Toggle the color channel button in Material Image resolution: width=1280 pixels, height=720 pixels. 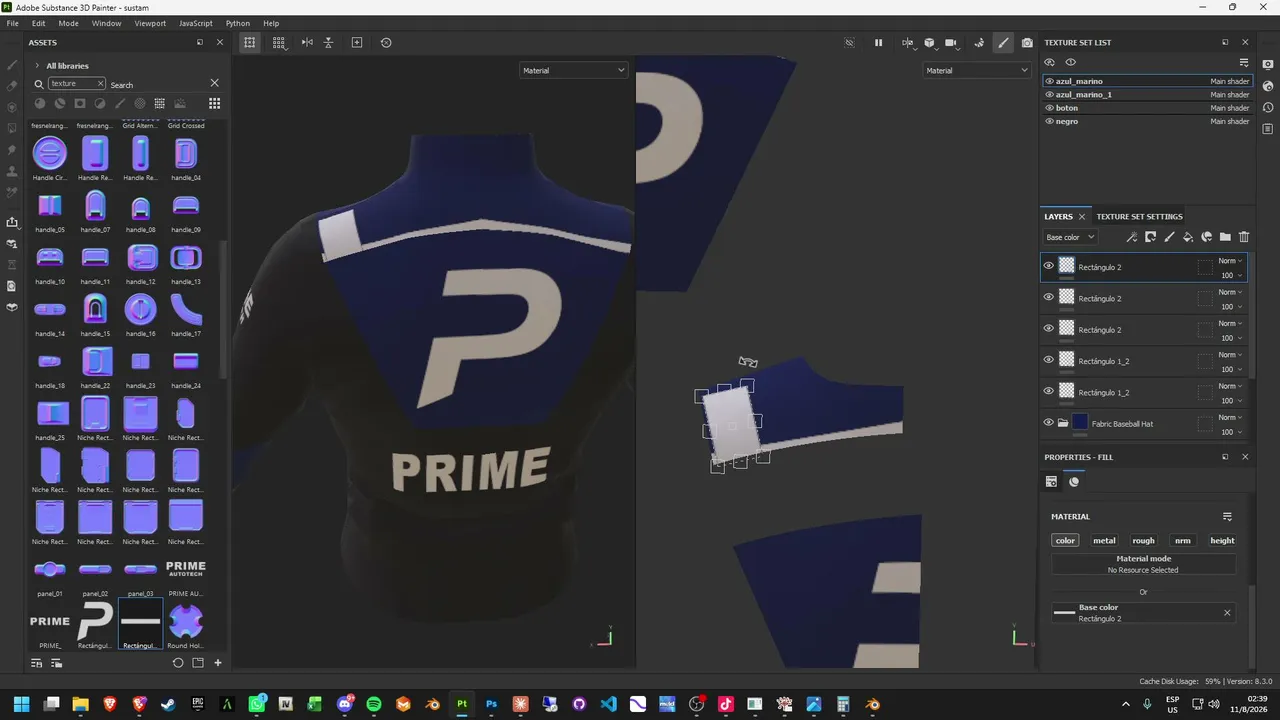click(x=1065, y=540)
